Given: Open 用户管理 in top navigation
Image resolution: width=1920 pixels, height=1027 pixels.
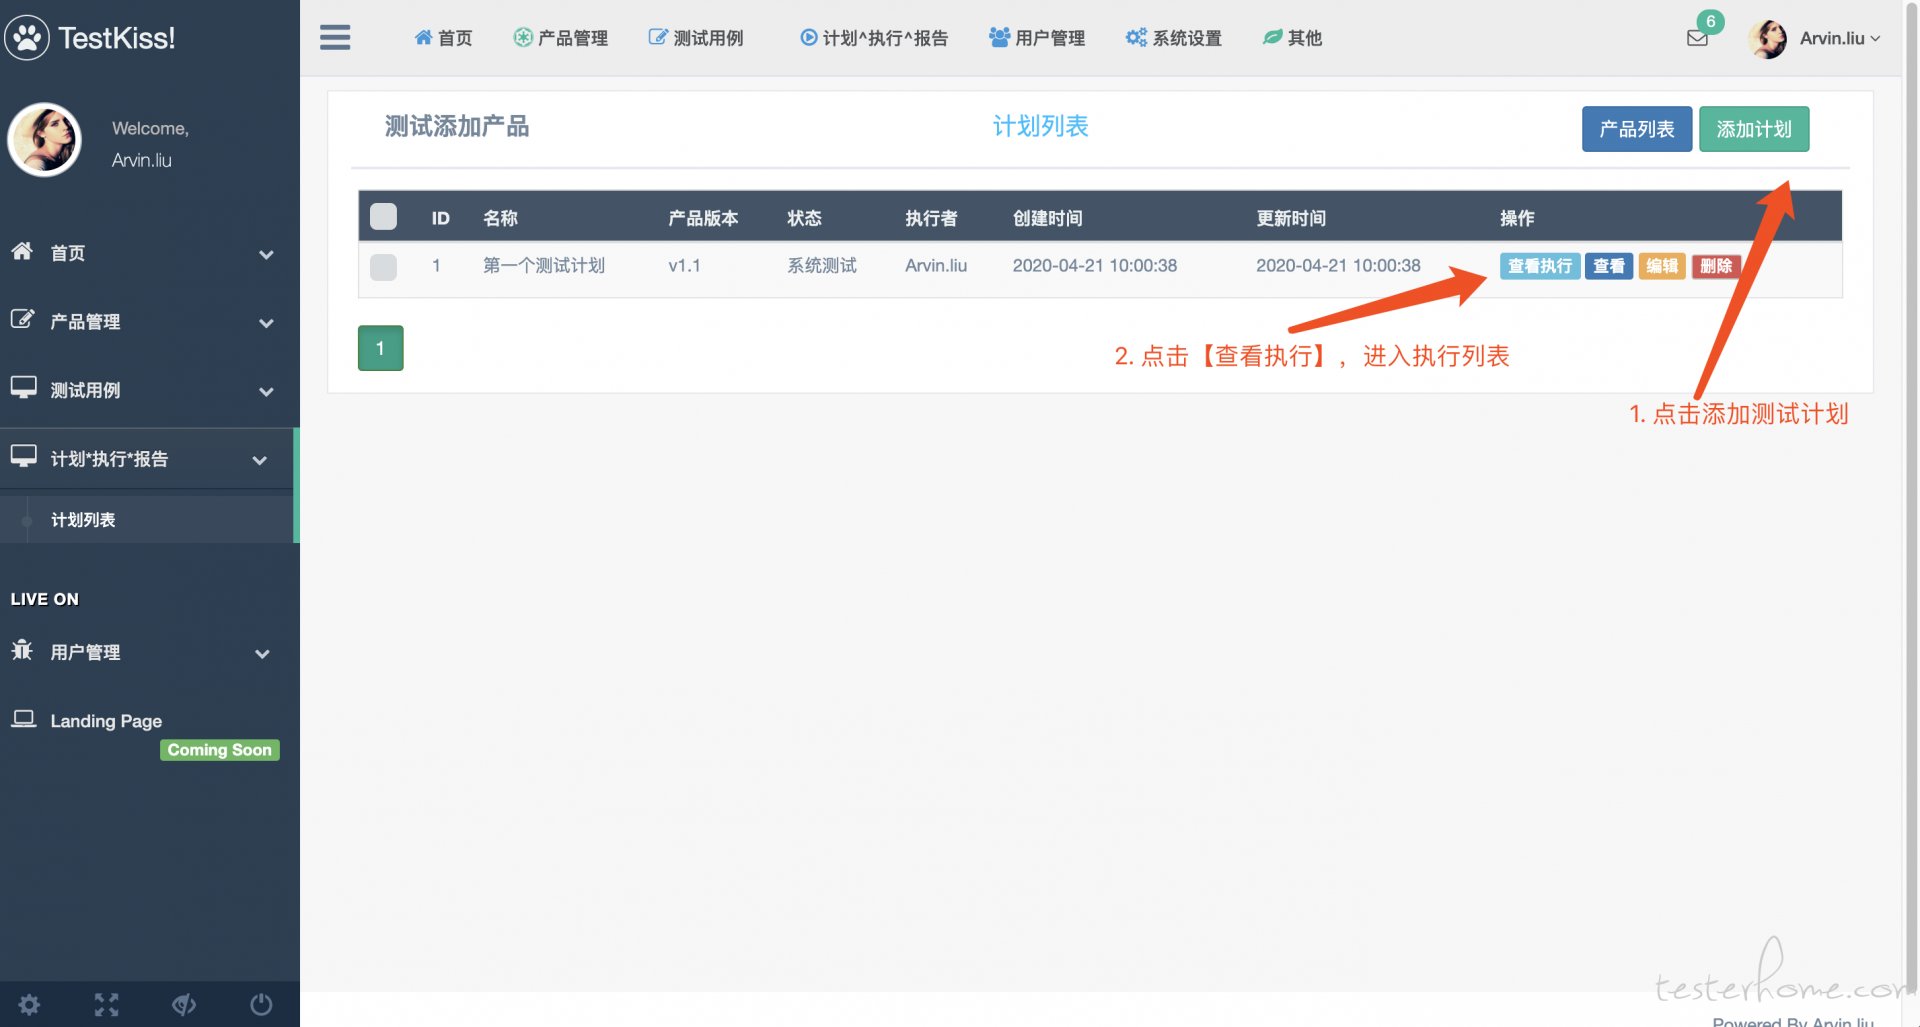Looking at the screenshot, I should pos(1037,38).
